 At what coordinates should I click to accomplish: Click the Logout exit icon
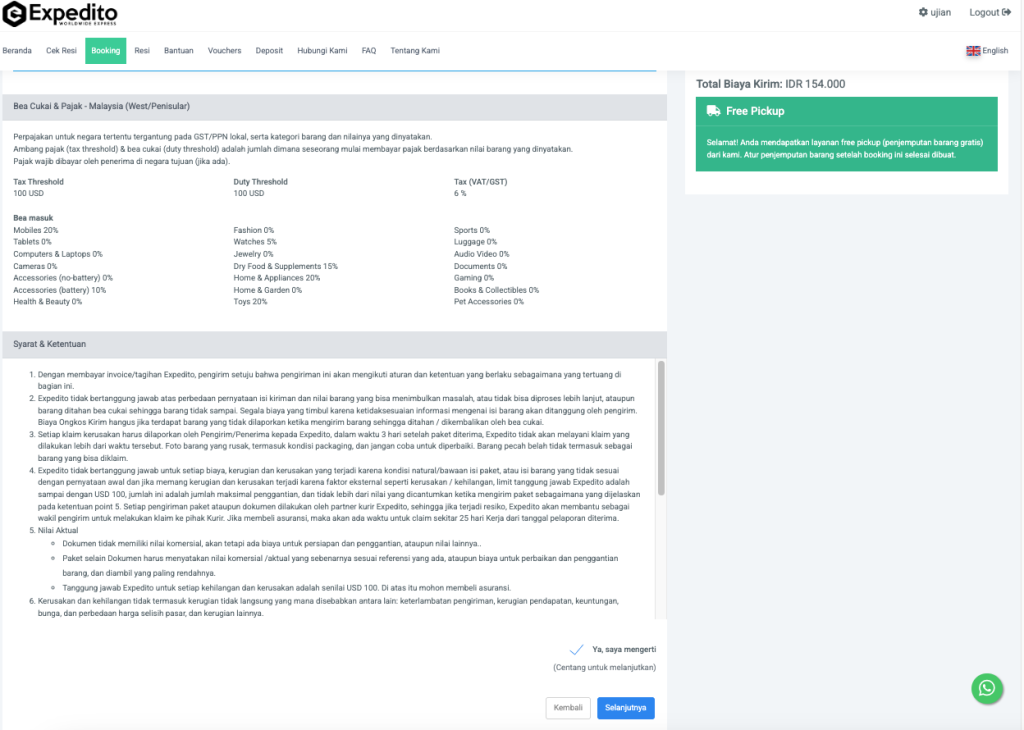click(x=1005, y=12)
